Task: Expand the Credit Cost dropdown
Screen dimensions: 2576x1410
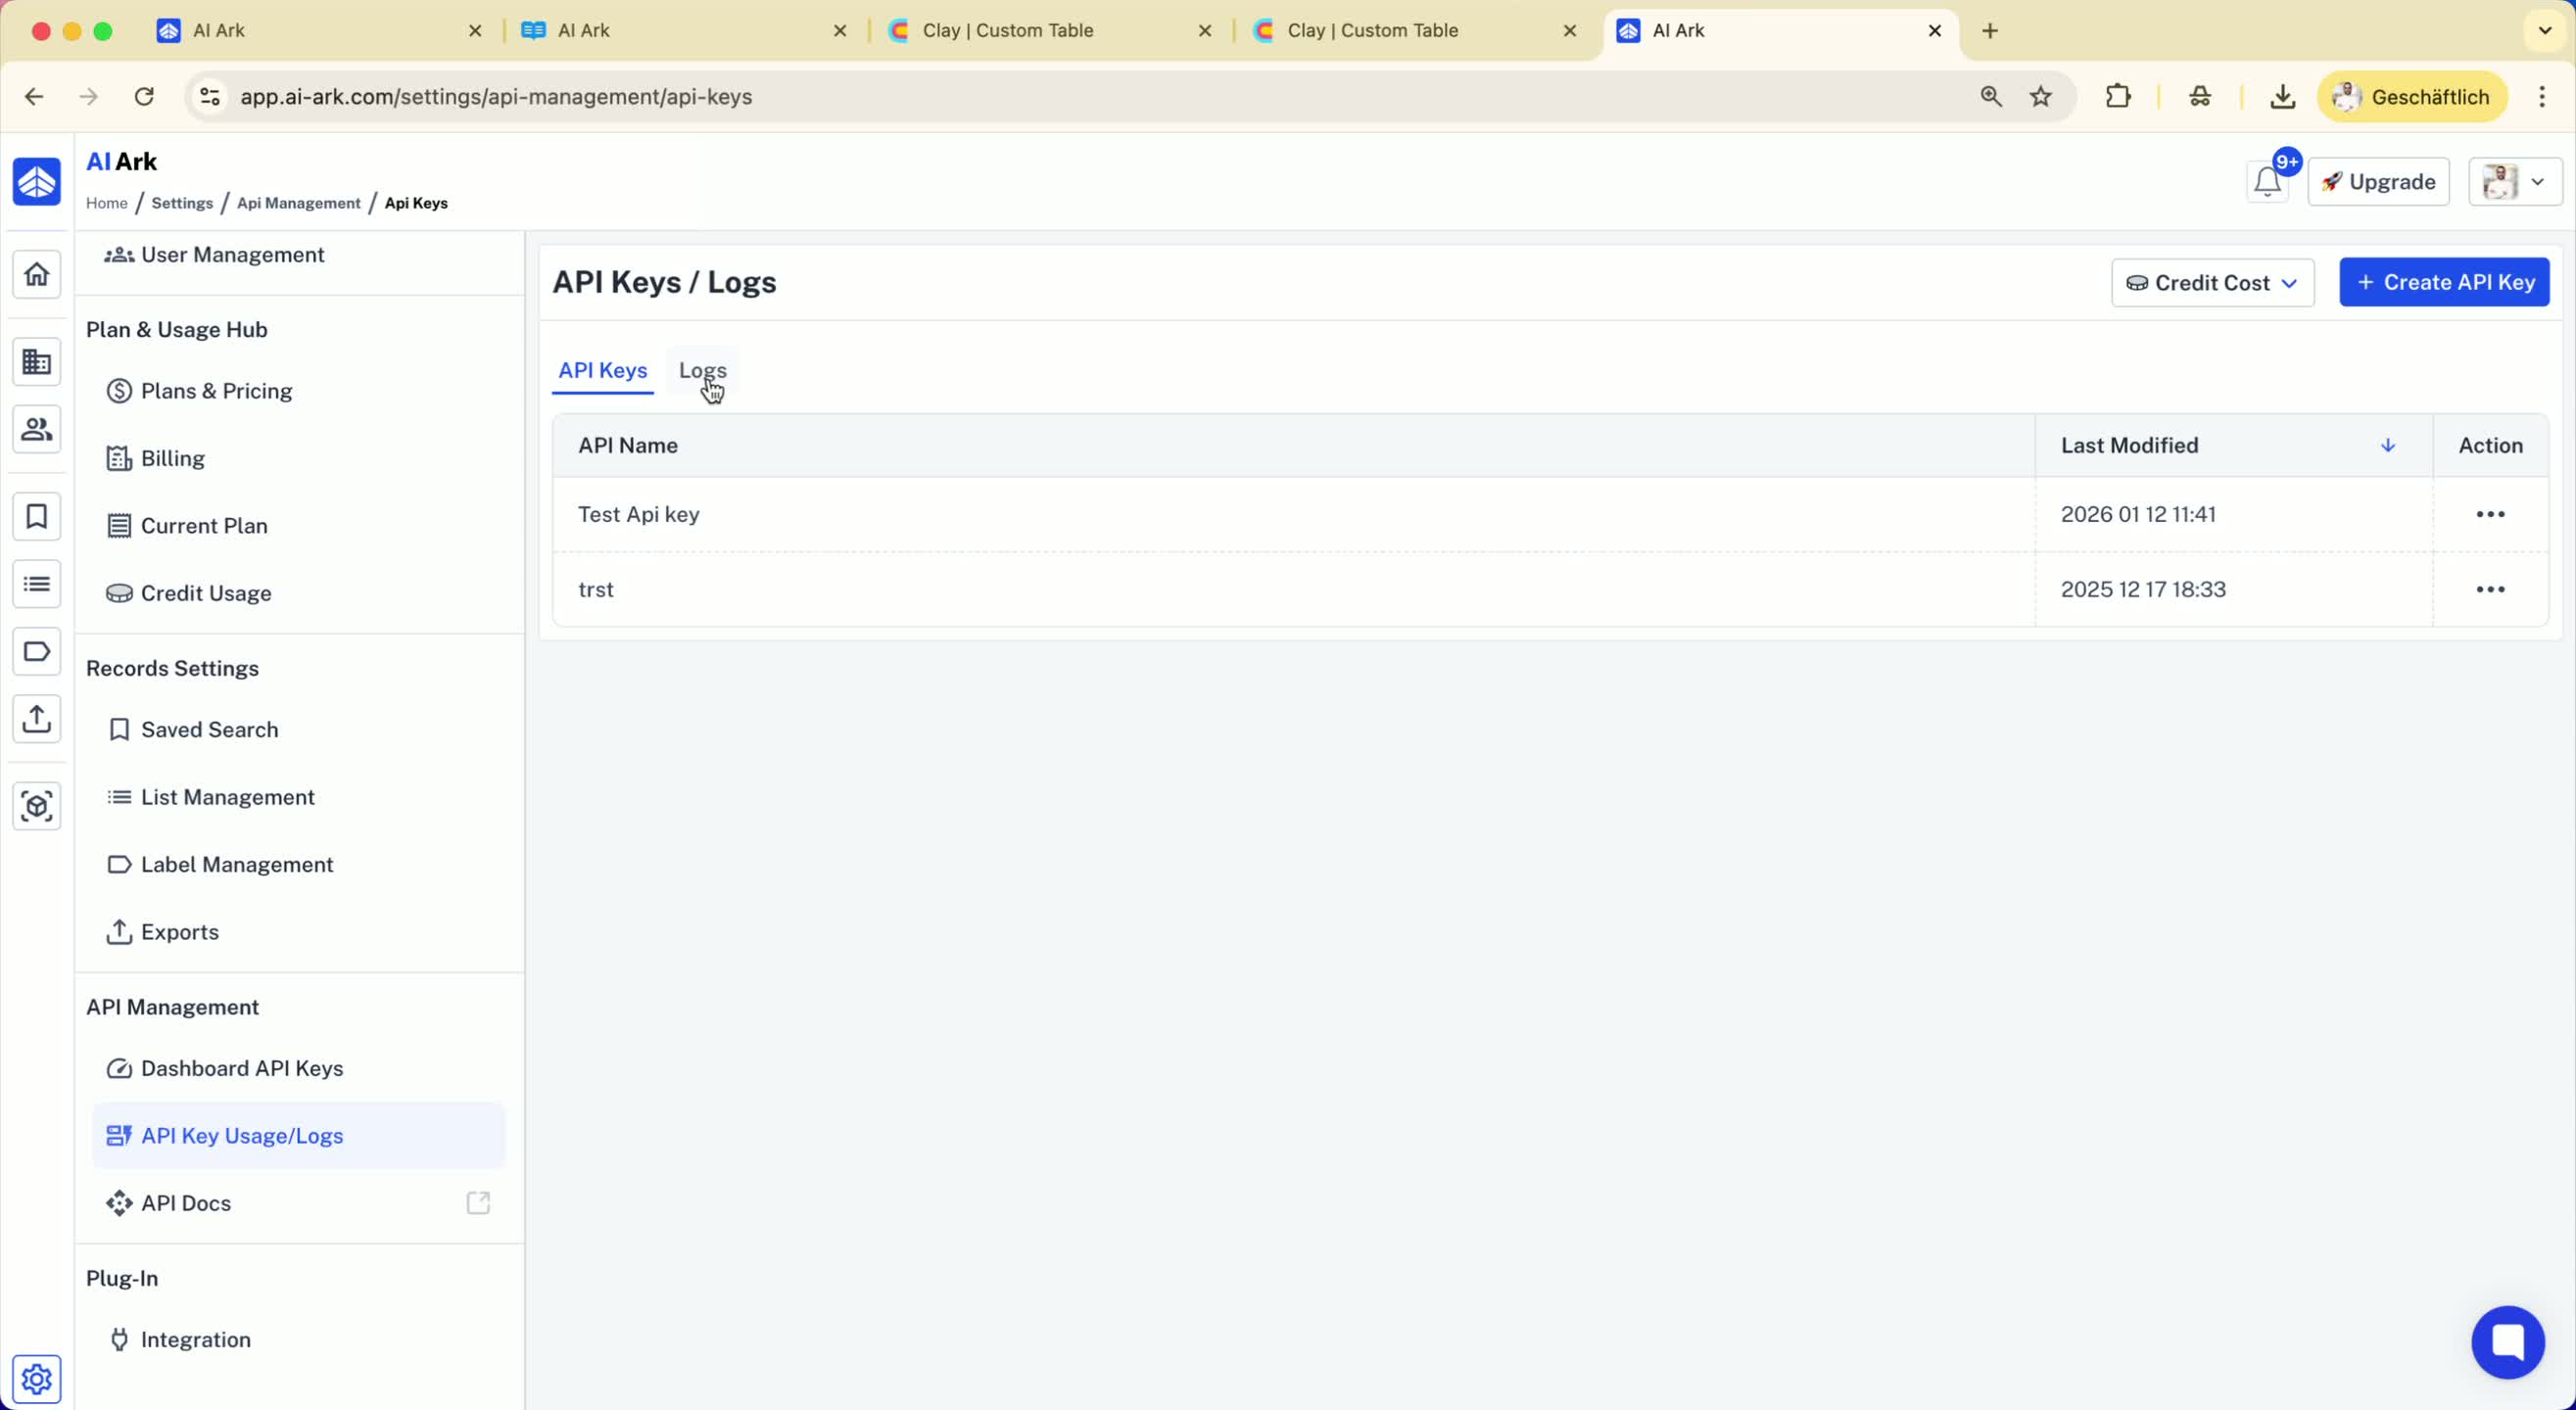Action: coord(2212,283)
